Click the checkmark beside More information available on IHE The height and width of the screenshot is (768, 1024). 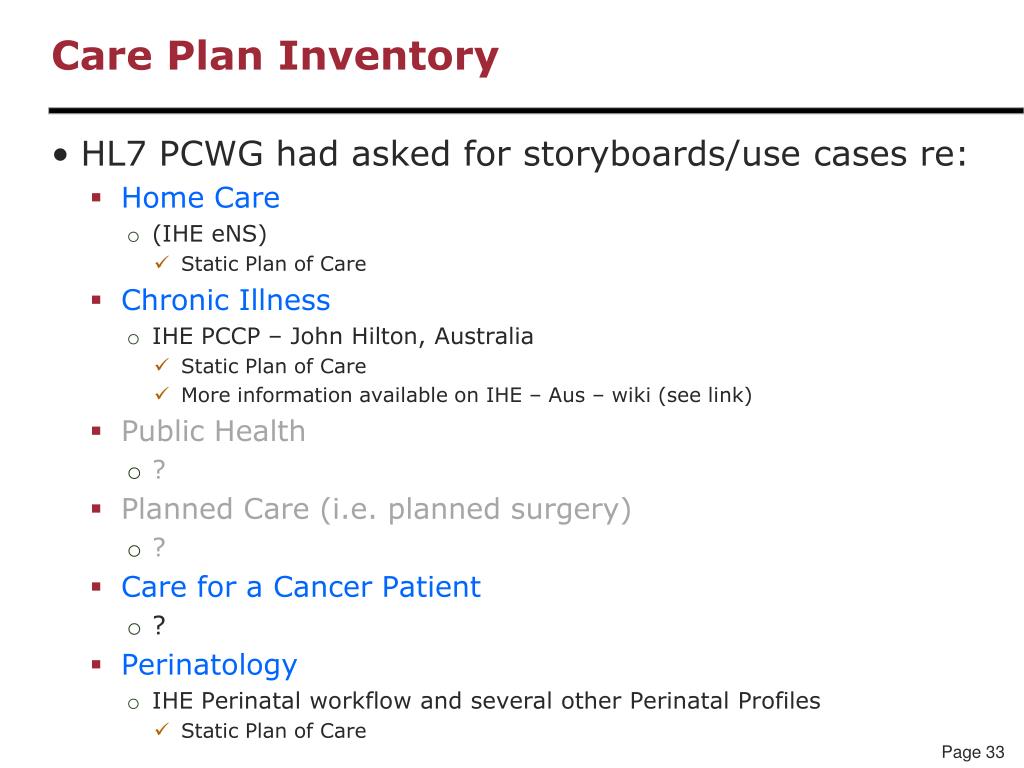[162, 394]
